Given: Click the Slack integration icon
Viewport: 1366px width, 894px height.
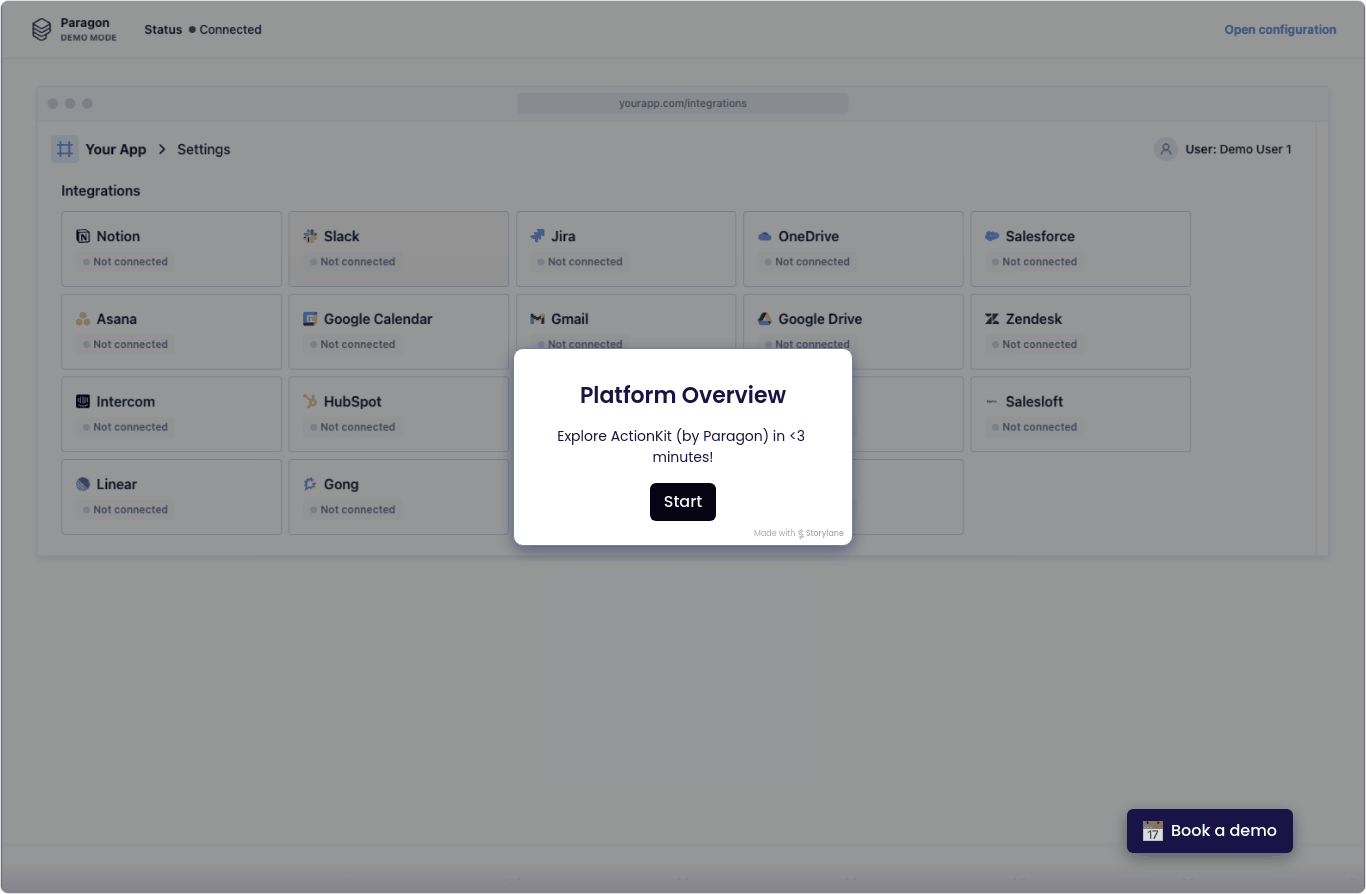Looking at the screenshot, I should (310, 237).
